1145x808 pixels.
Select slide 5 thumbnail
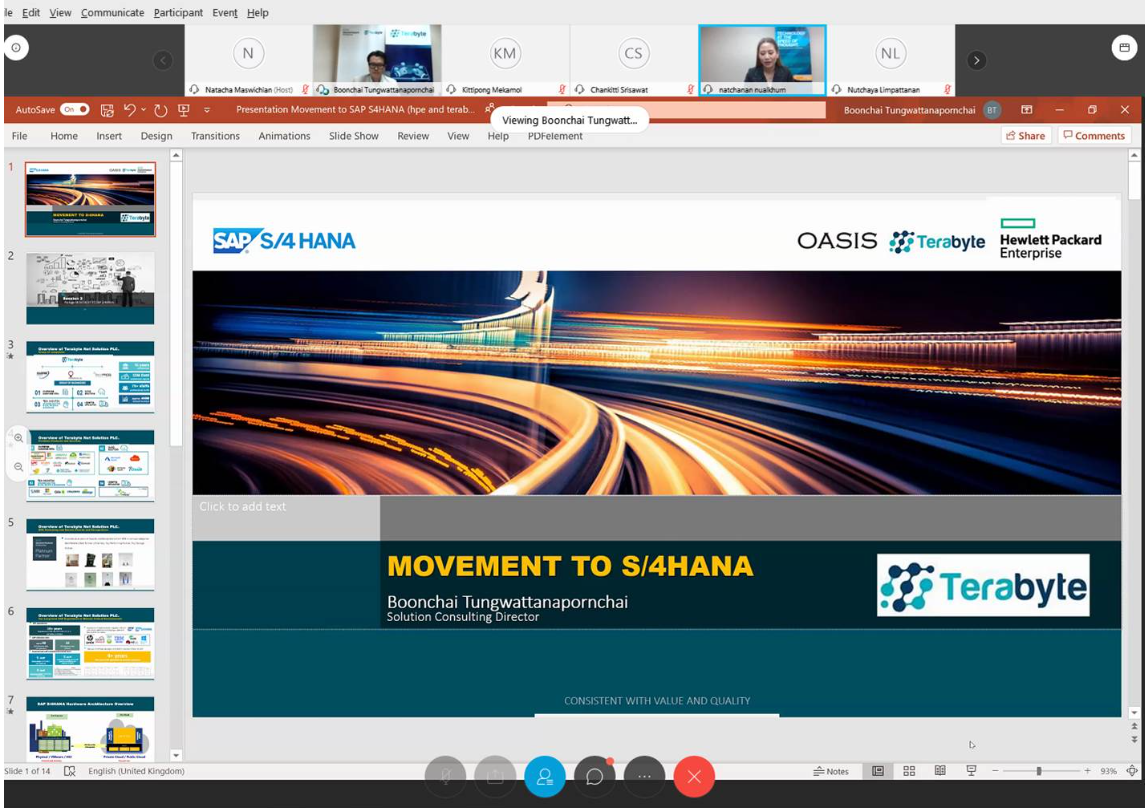tap(91, 555)
